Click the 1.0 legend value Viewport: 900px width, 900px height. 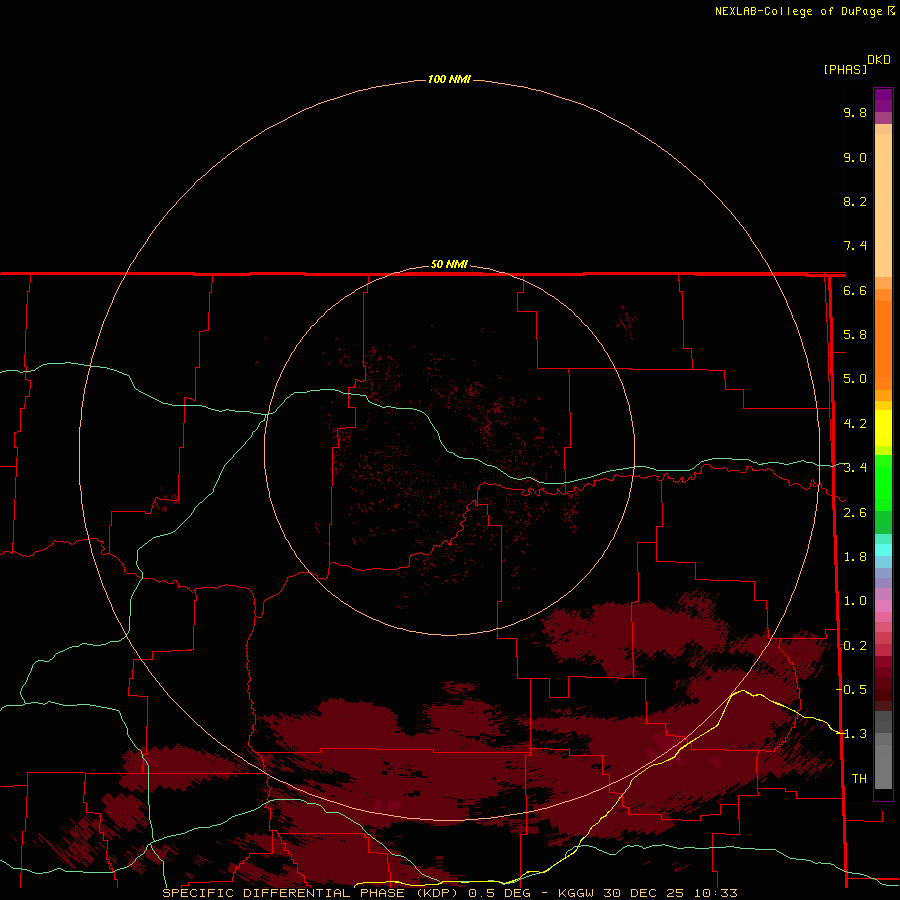pos(855,601)
